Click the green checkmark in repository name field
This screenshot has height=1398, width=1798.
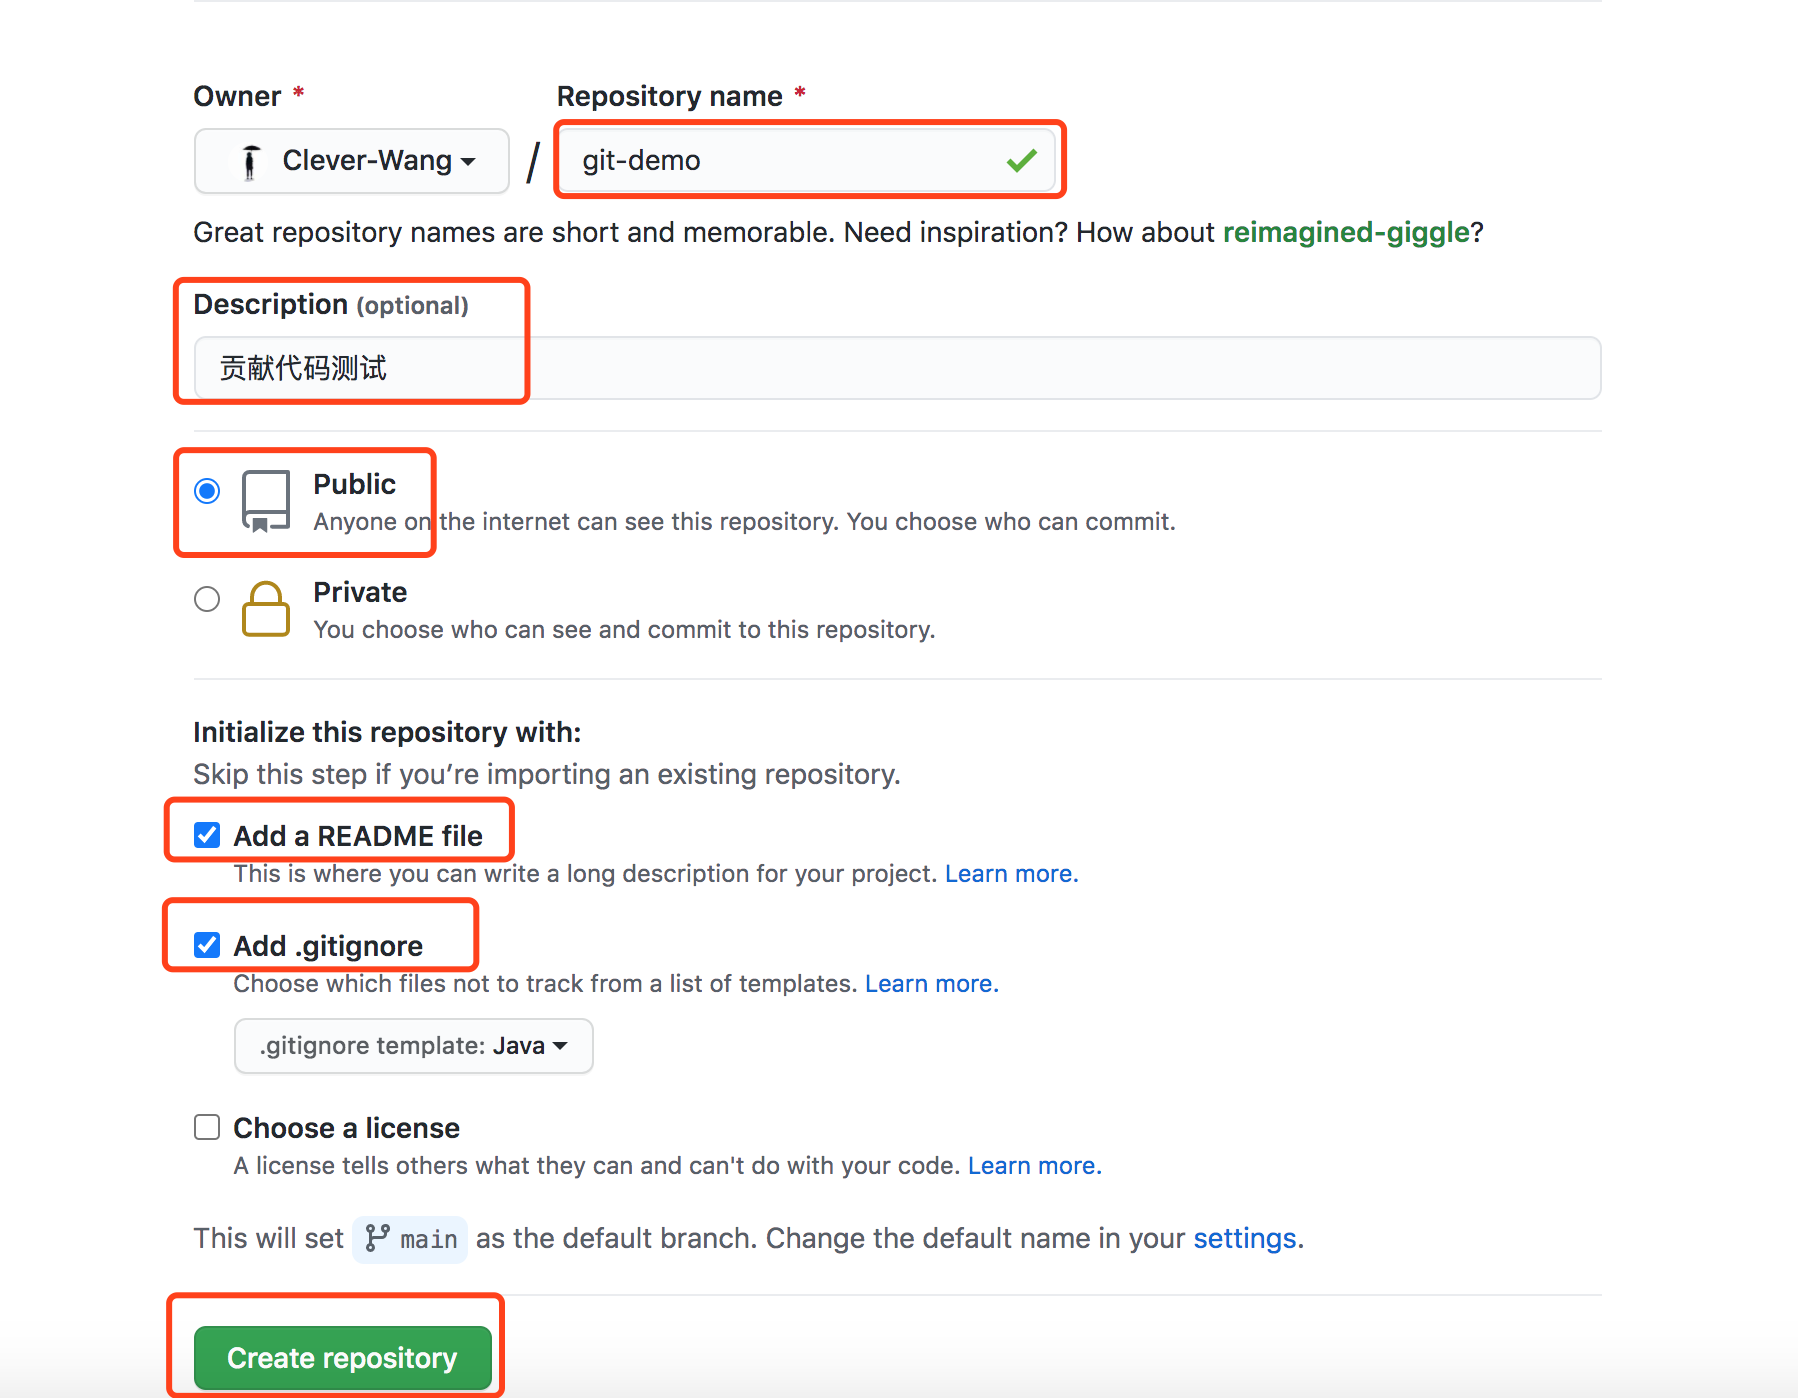pyautogui.click(x=1022, y=160)
